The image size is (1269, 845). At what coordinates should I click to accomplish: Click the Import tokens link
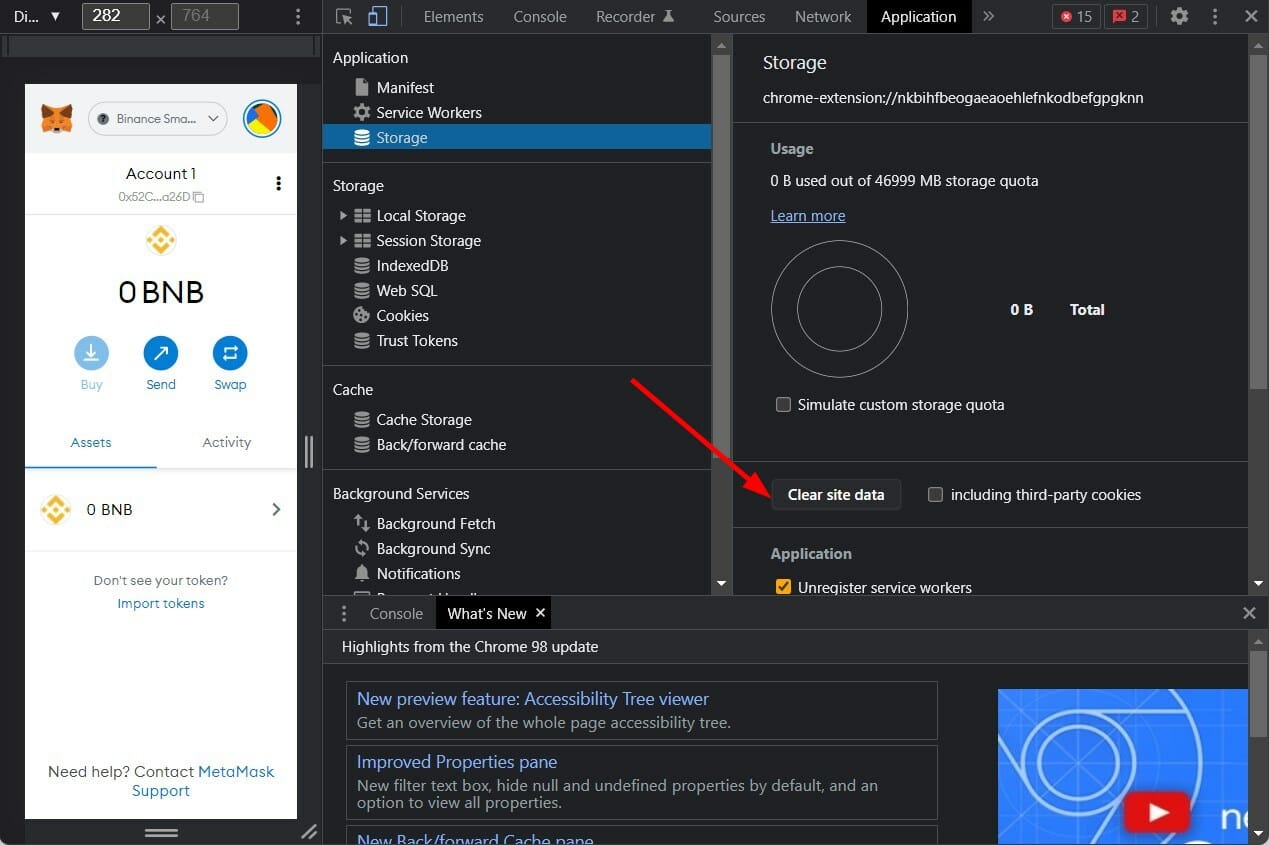tap(161, 603)
